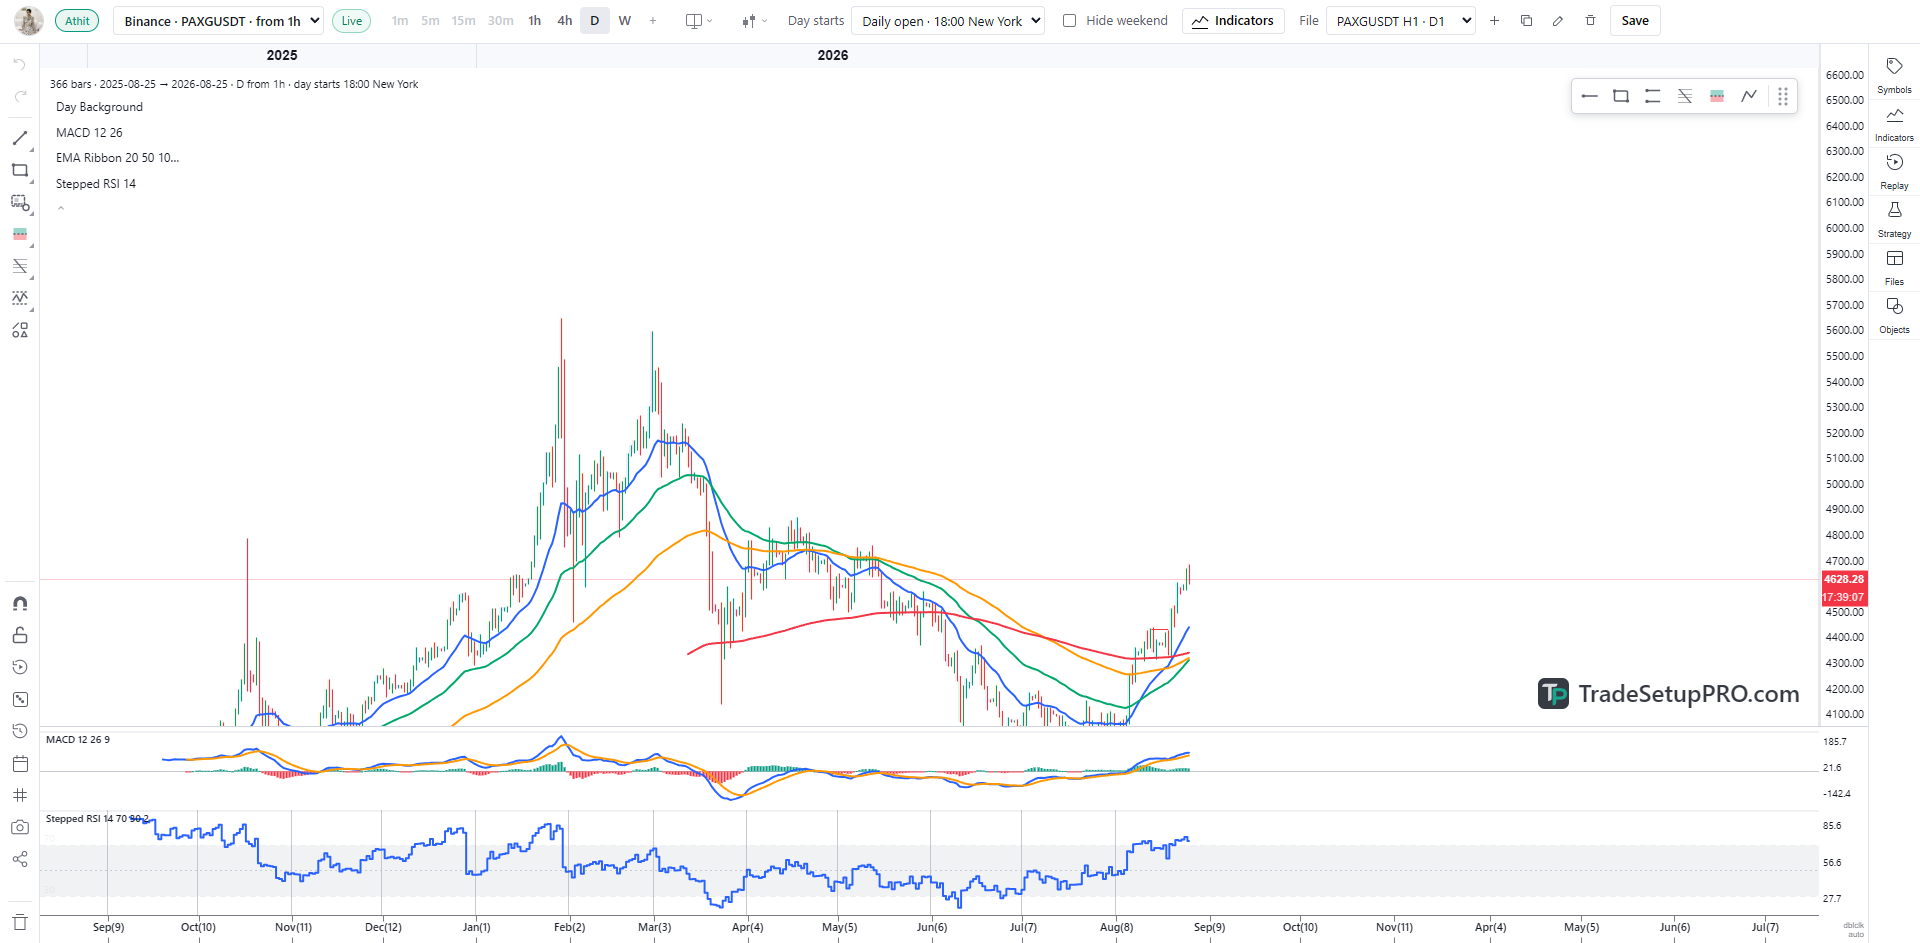The height and width of the screenshot is (943, 1920).
Task: Open the Strategy panel
Action: pyautogui.click(x=1894, y=219)
